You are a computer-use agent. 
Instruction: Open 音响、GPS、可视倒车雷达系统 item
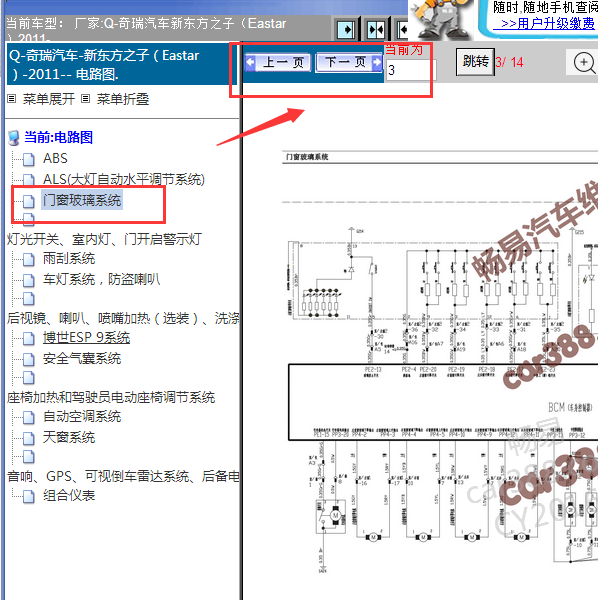pos(123,476)
